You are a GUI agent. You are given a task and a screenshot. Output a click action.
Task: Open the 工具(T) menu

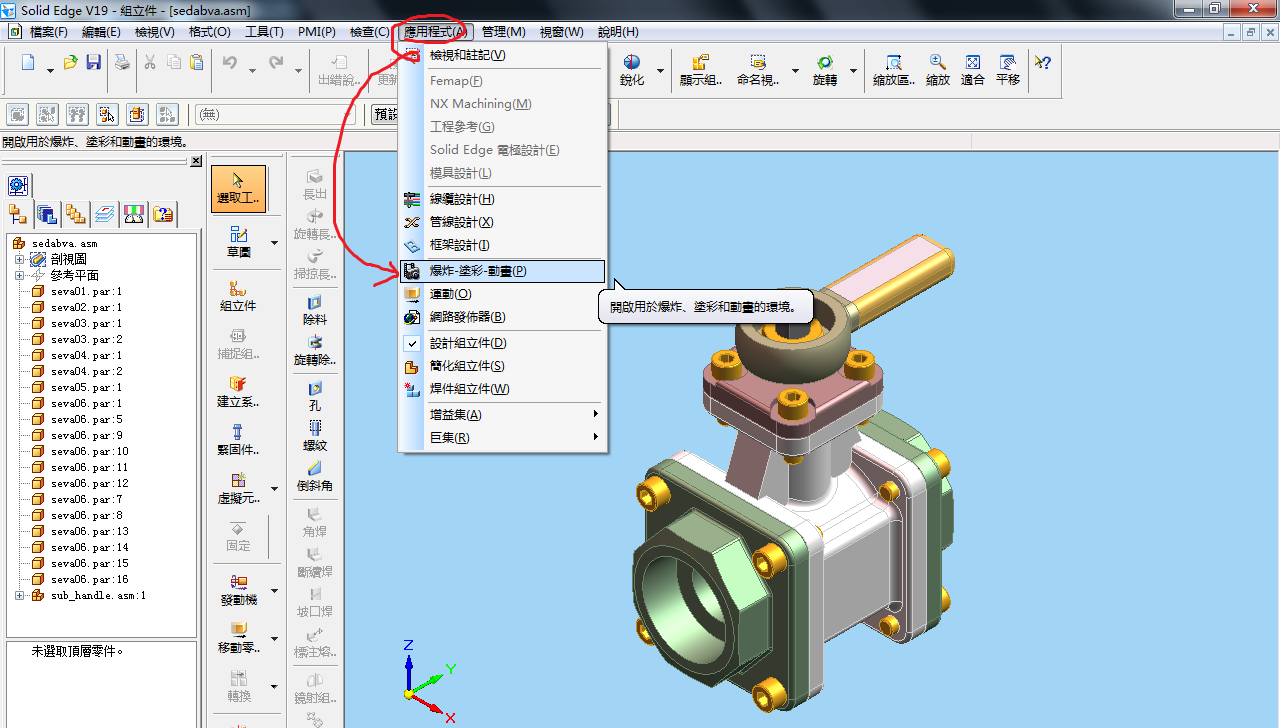pos(264,32)
